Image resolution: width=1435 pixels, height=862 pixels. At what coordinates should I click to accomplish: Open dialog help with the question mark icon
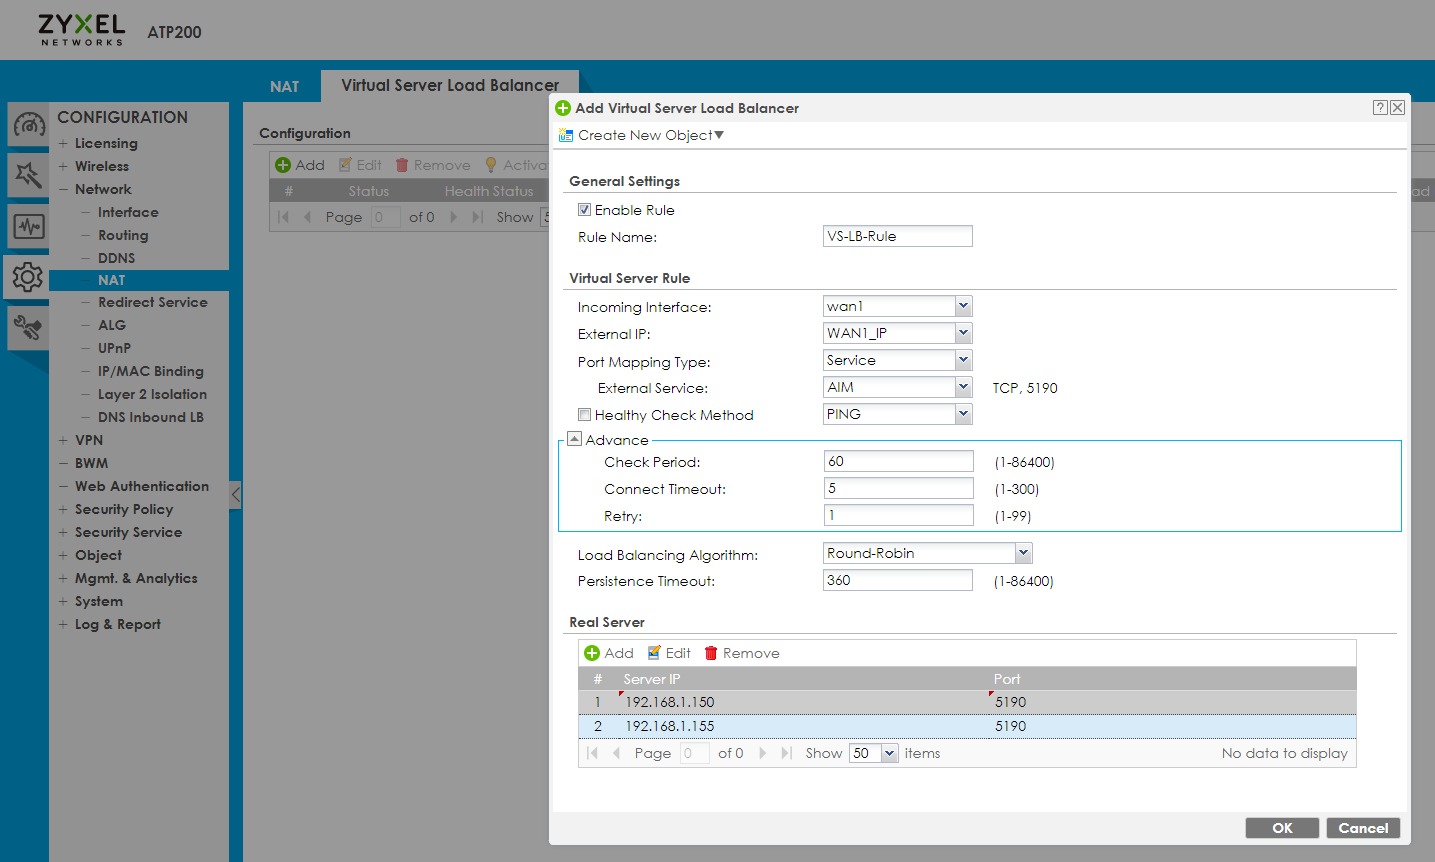tap(1380, 107)
